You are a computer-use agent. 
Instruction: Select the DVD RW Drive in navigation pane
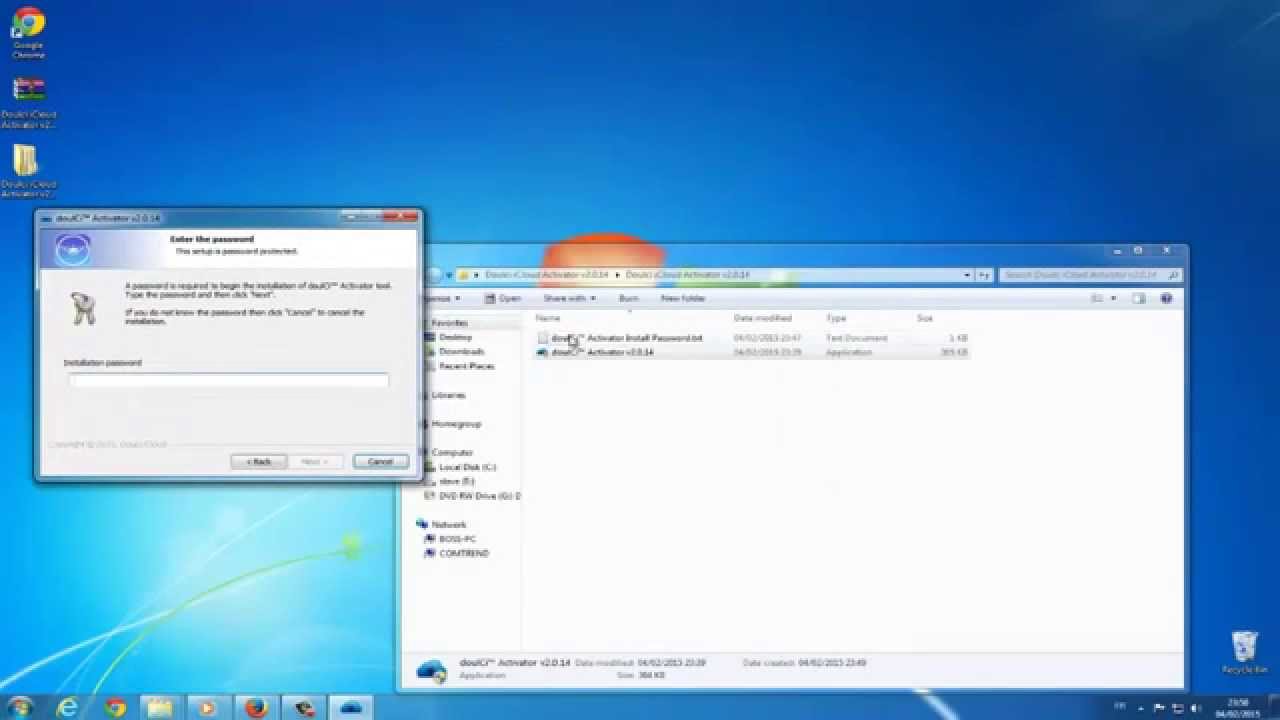(x=479, y=496)
